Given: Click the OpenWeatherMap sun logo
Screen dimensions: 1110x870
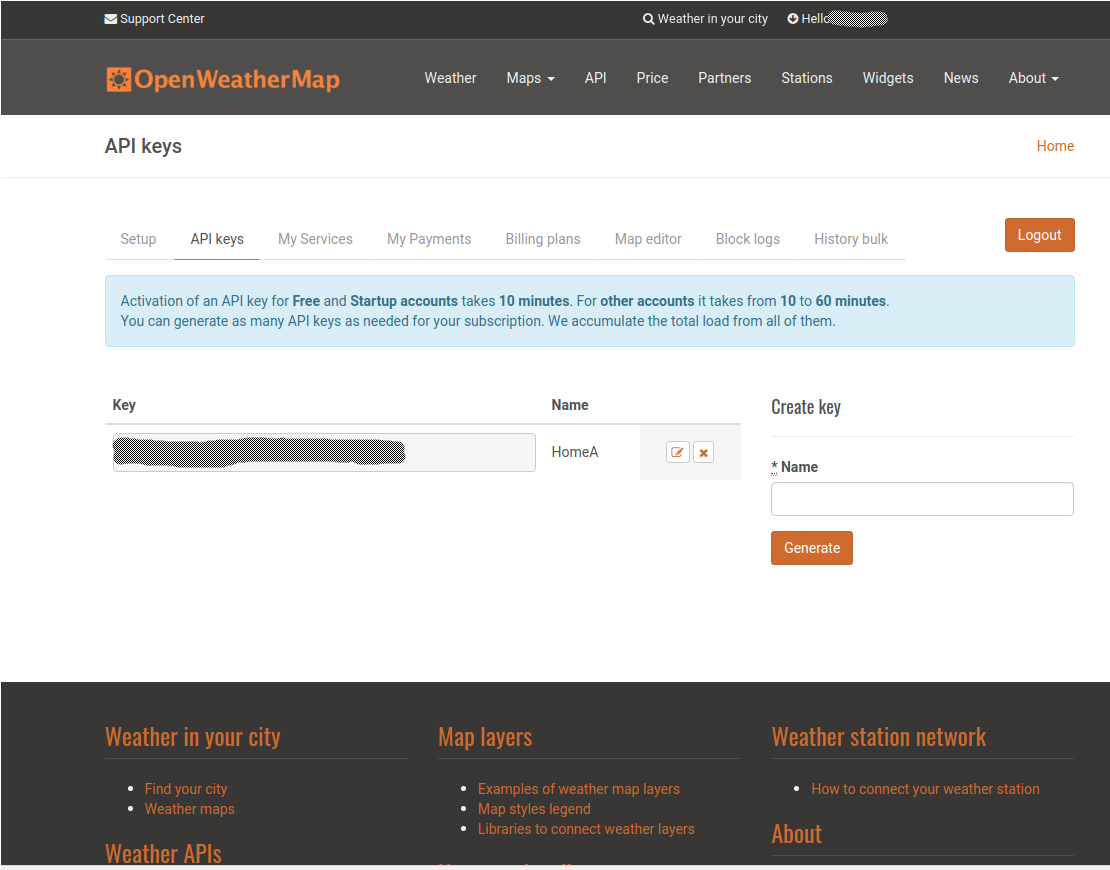Looking at the screenshot, I should coord(119,79).
